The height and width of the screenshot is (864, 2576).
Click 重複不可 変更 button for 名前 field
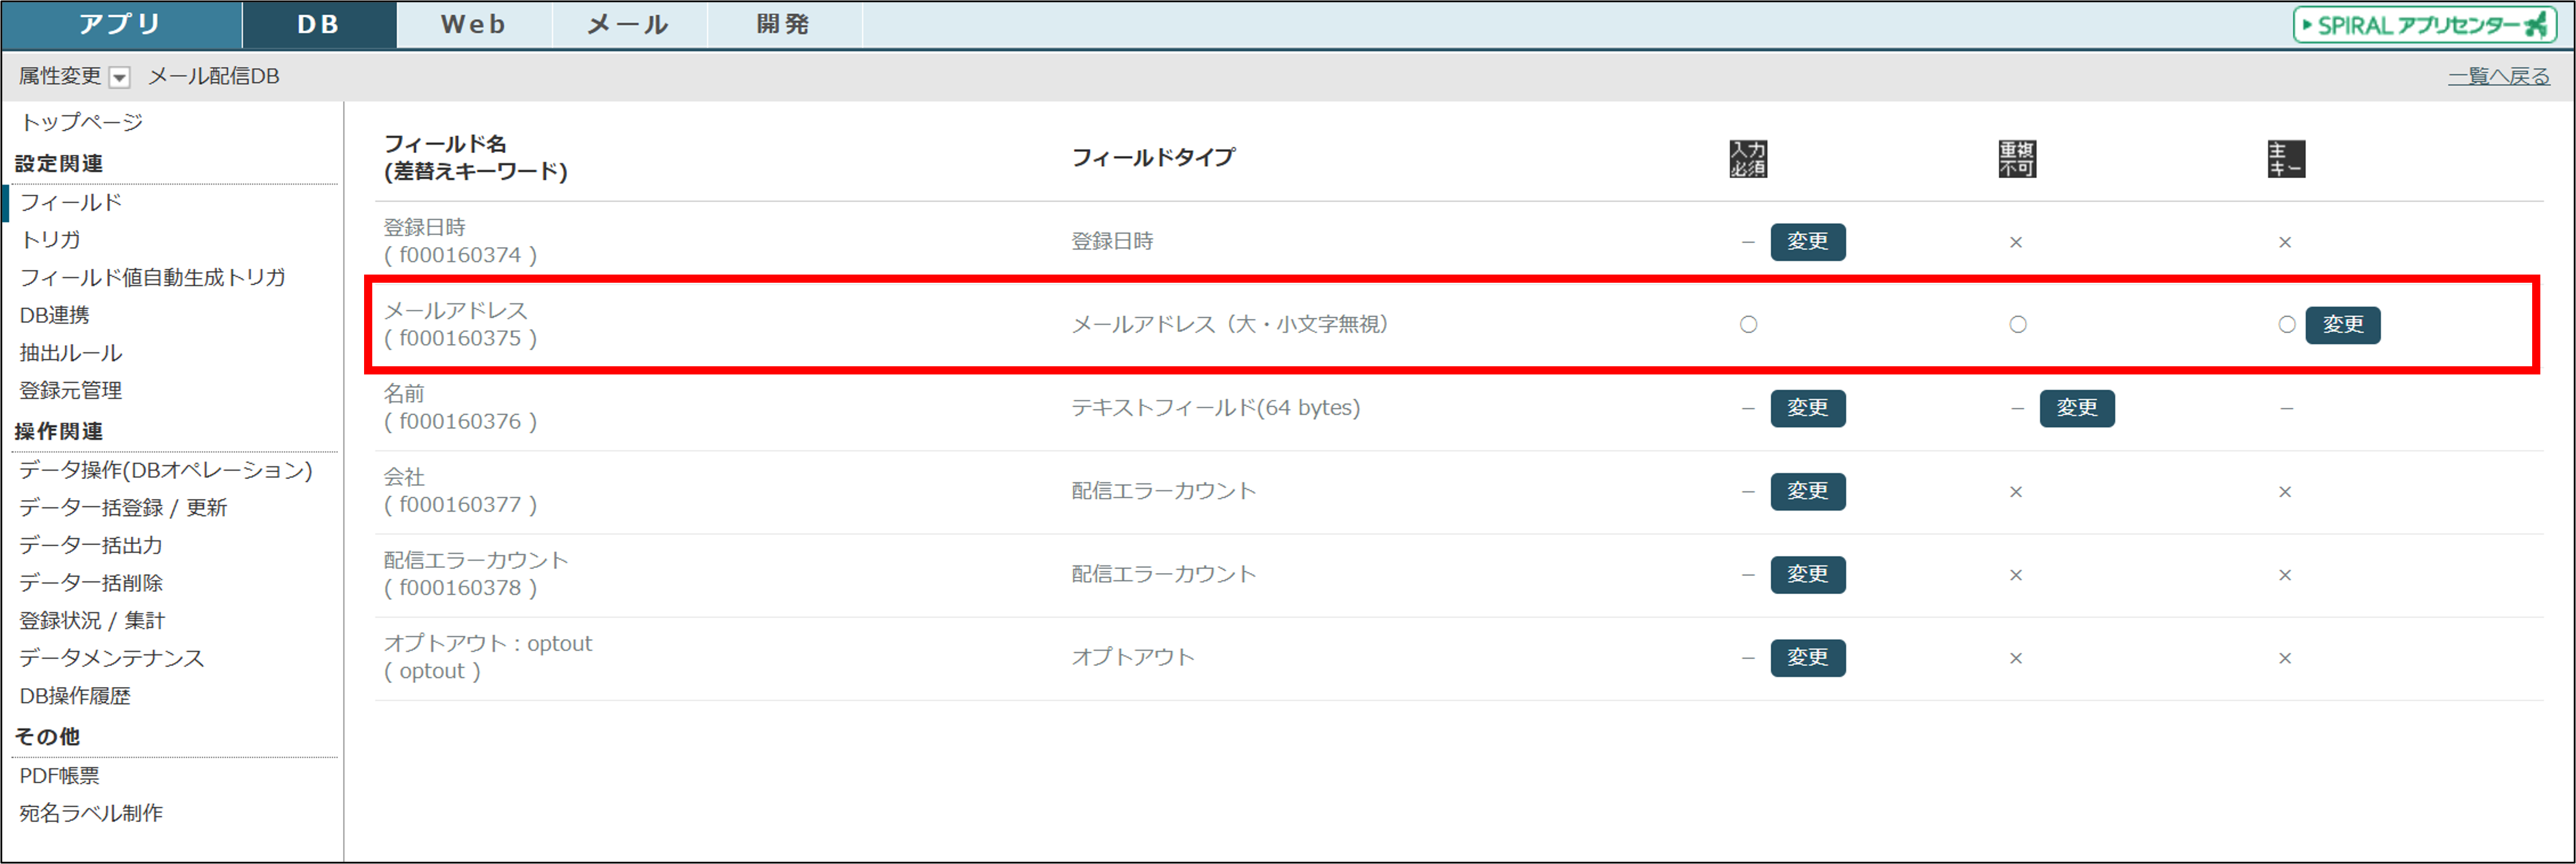pyautogui.click(x=2076, y=408)
